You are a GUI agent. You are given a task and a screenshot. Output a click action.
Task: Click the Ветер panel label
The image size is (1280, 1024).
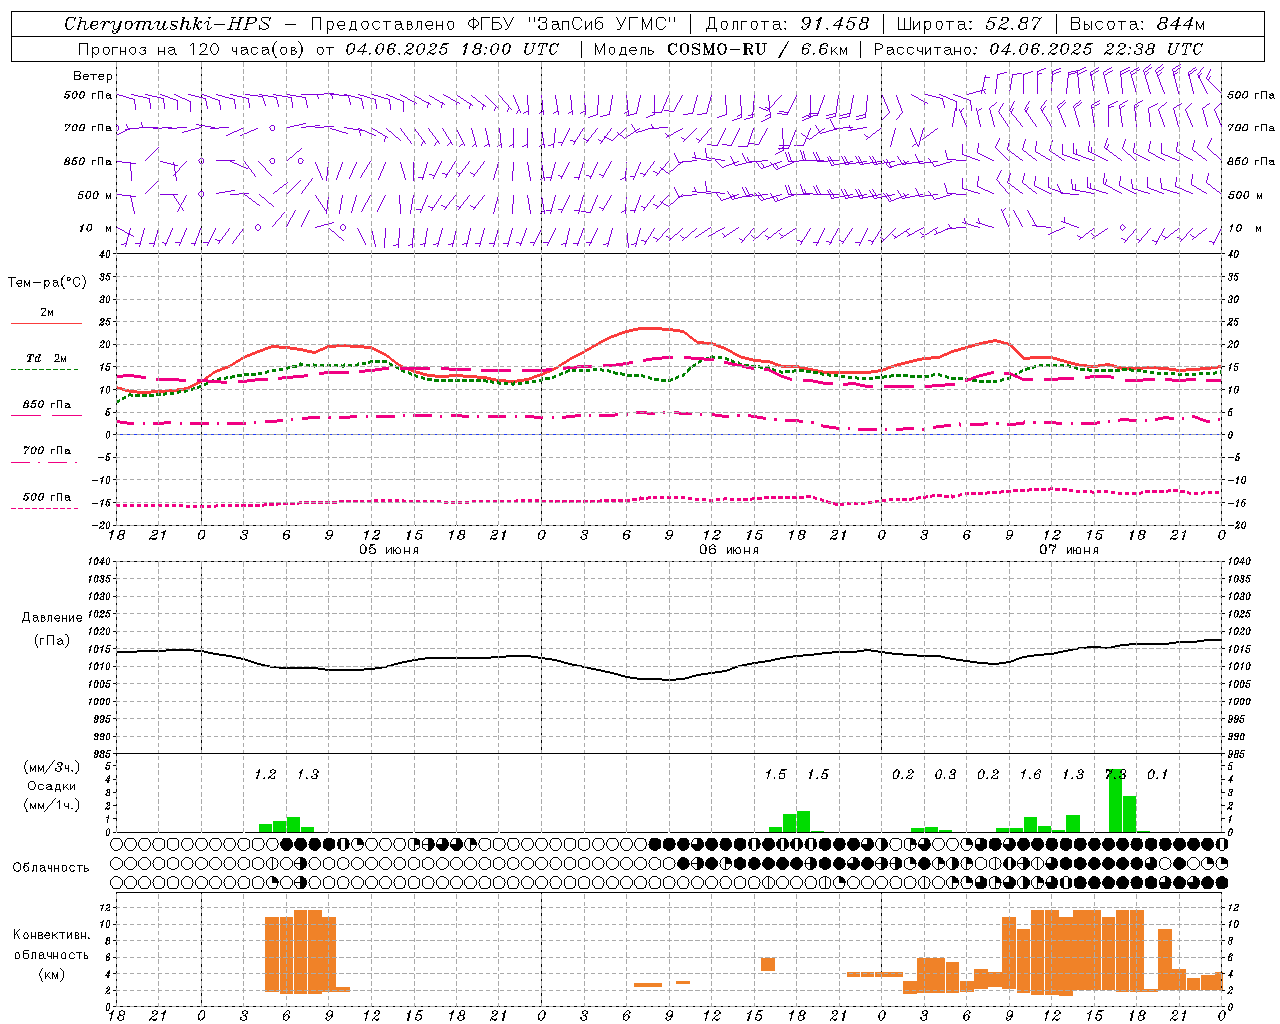[x=93, y=76]
